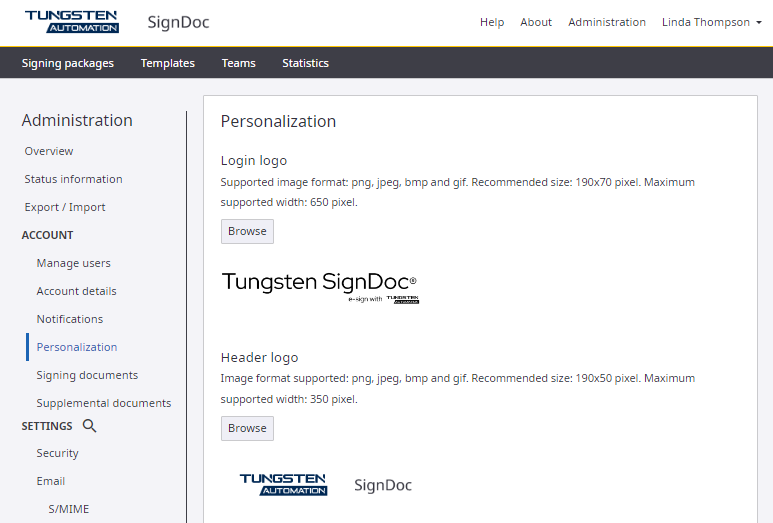The width and height of the screenshot is (773, 523).
Task: Open S/MIME settings in sidebar
Action: pos(69,509)
